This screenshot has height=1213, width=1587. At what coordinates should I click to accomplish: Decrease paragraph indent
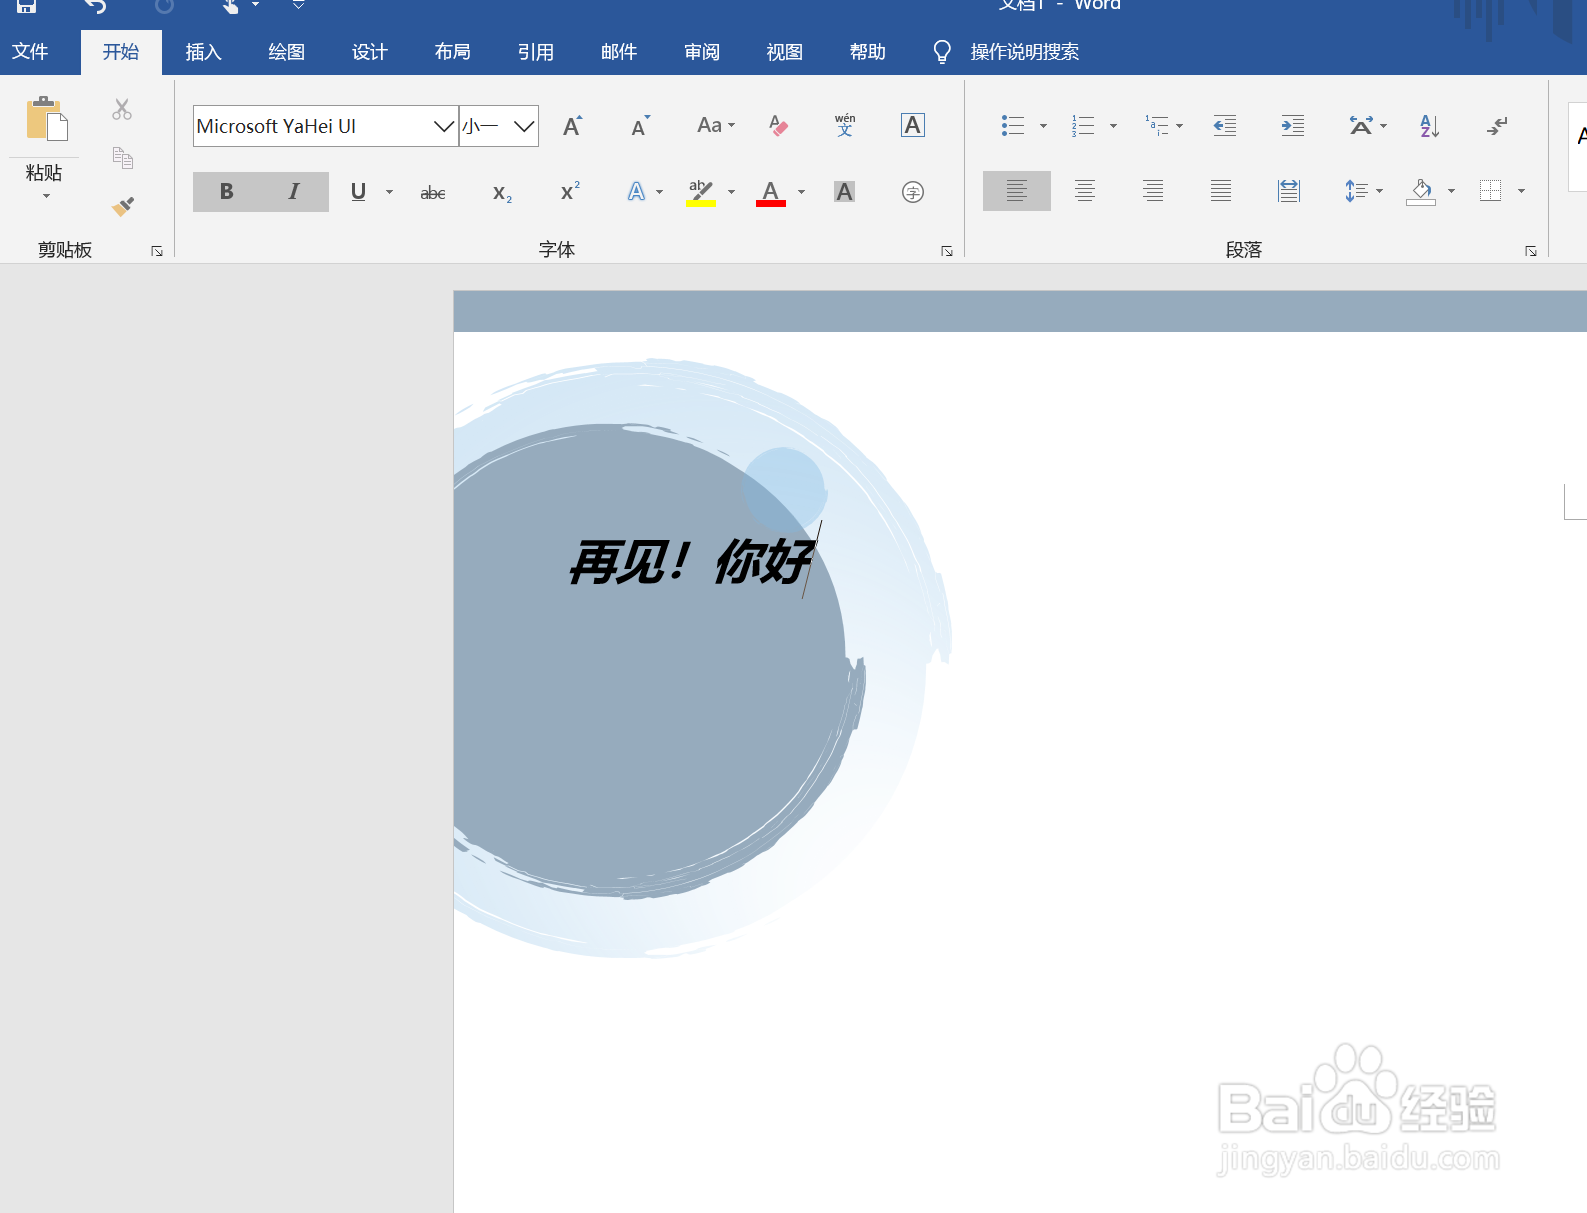pos(1224,126)
